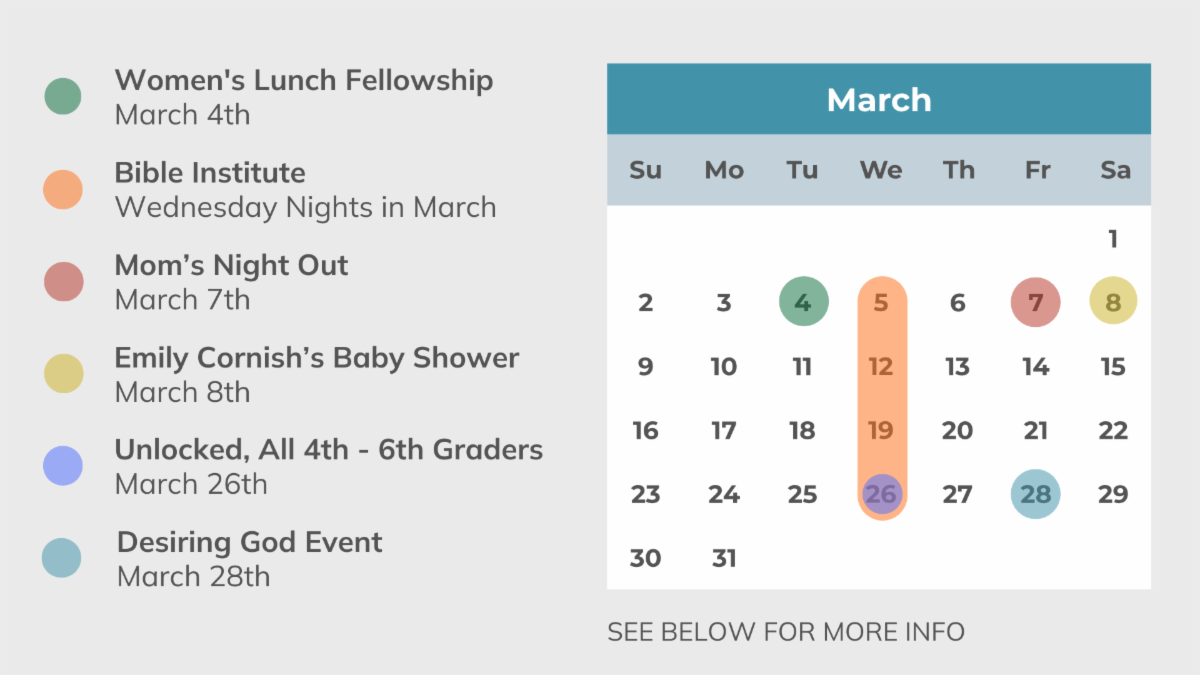Click the Bible Institute event title
This screenshot has height=675, width=1200.
(x=210, y=172)
